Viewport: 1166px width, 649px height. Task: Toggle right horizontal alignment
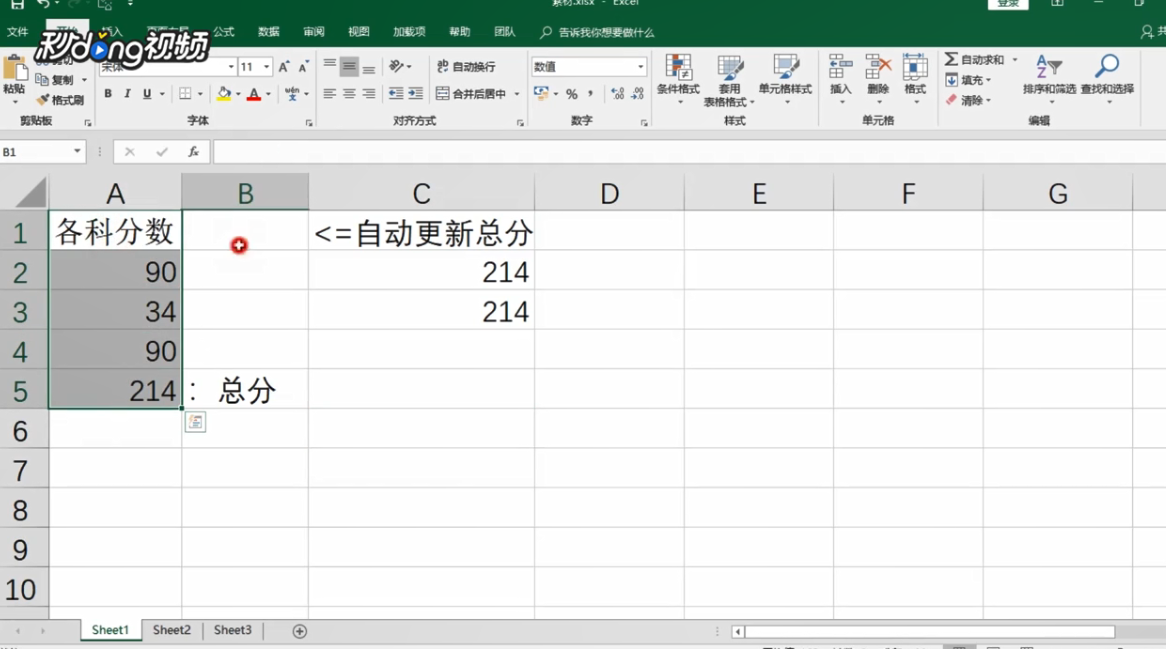[x=369, y=94]
